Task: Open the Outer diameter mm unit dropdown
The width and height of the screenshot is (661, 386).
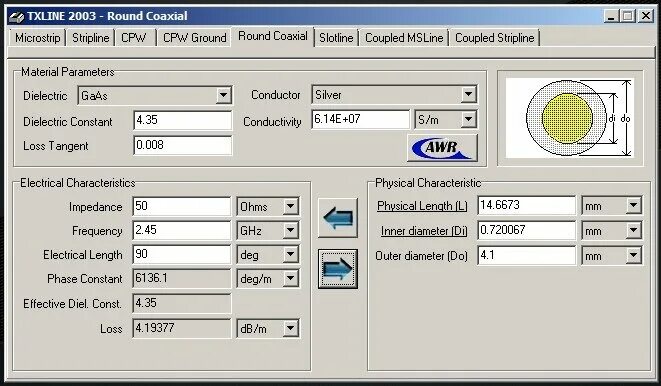Action: (x=634, y=255)
